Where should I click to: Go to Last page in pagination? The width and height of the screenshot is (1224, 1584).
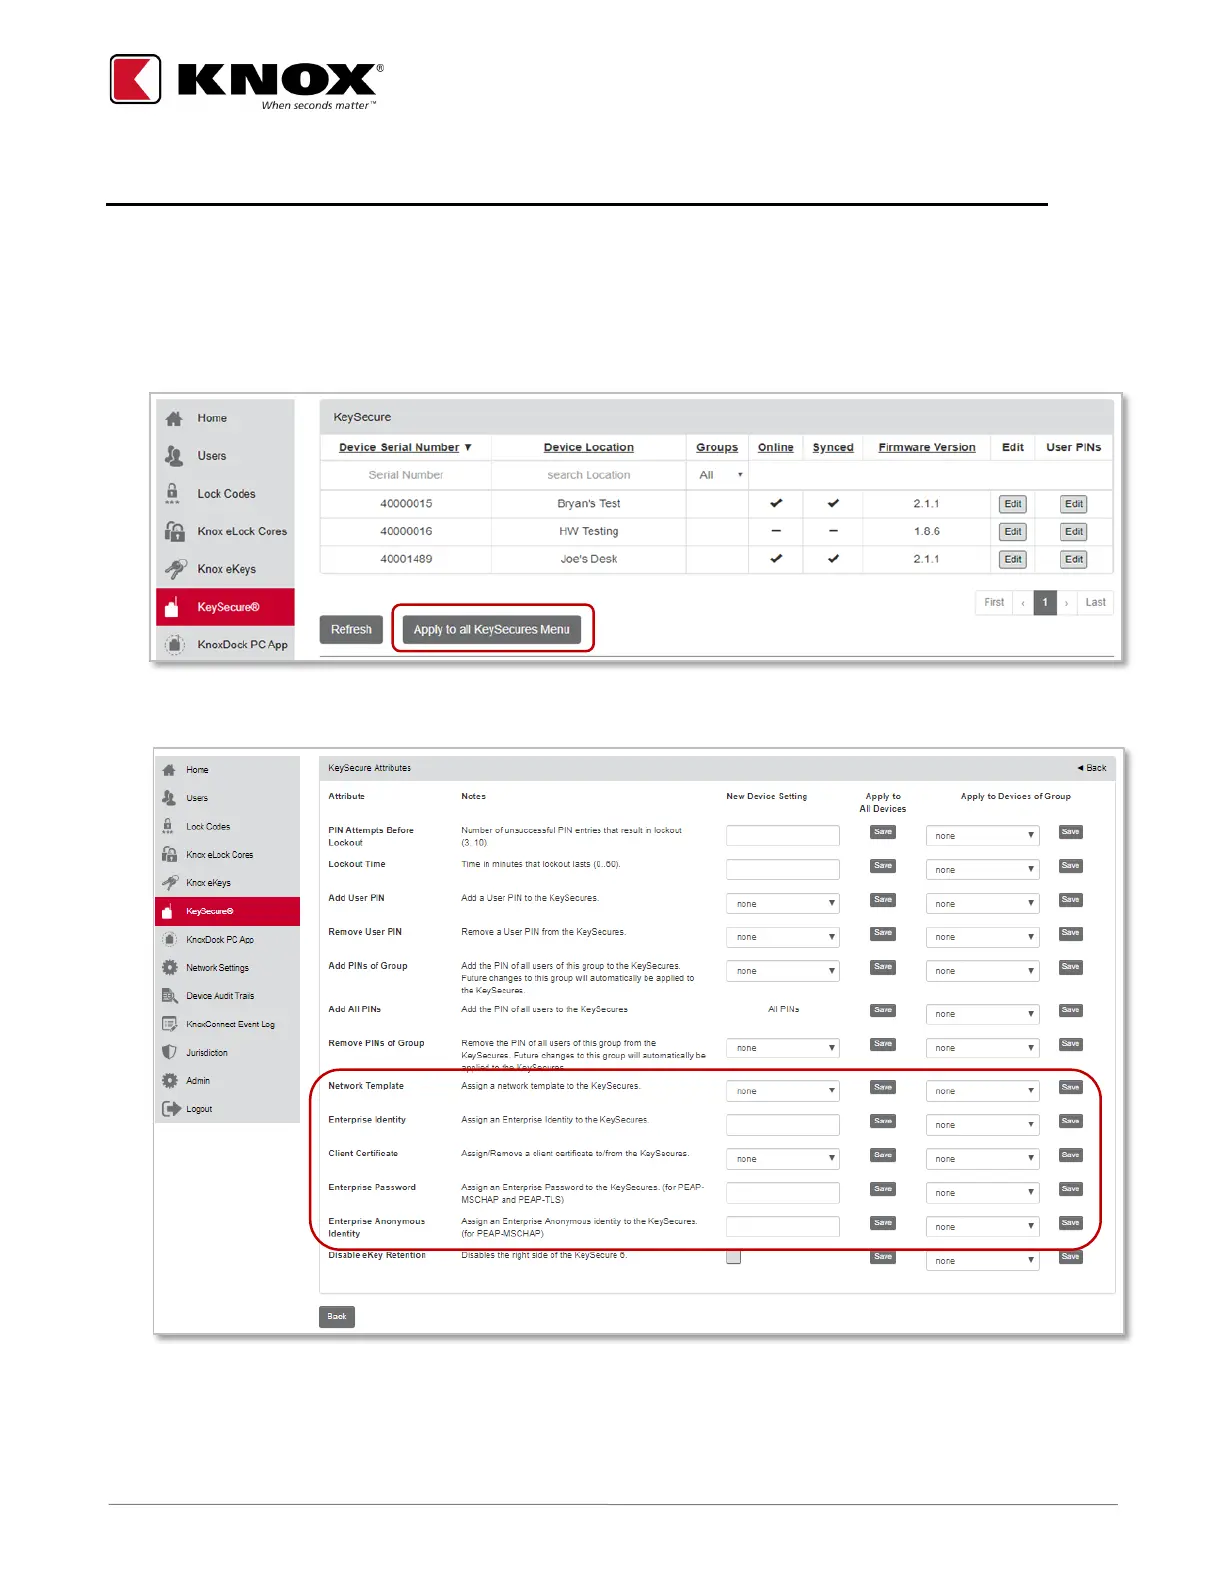click(x=1095, y=602)
